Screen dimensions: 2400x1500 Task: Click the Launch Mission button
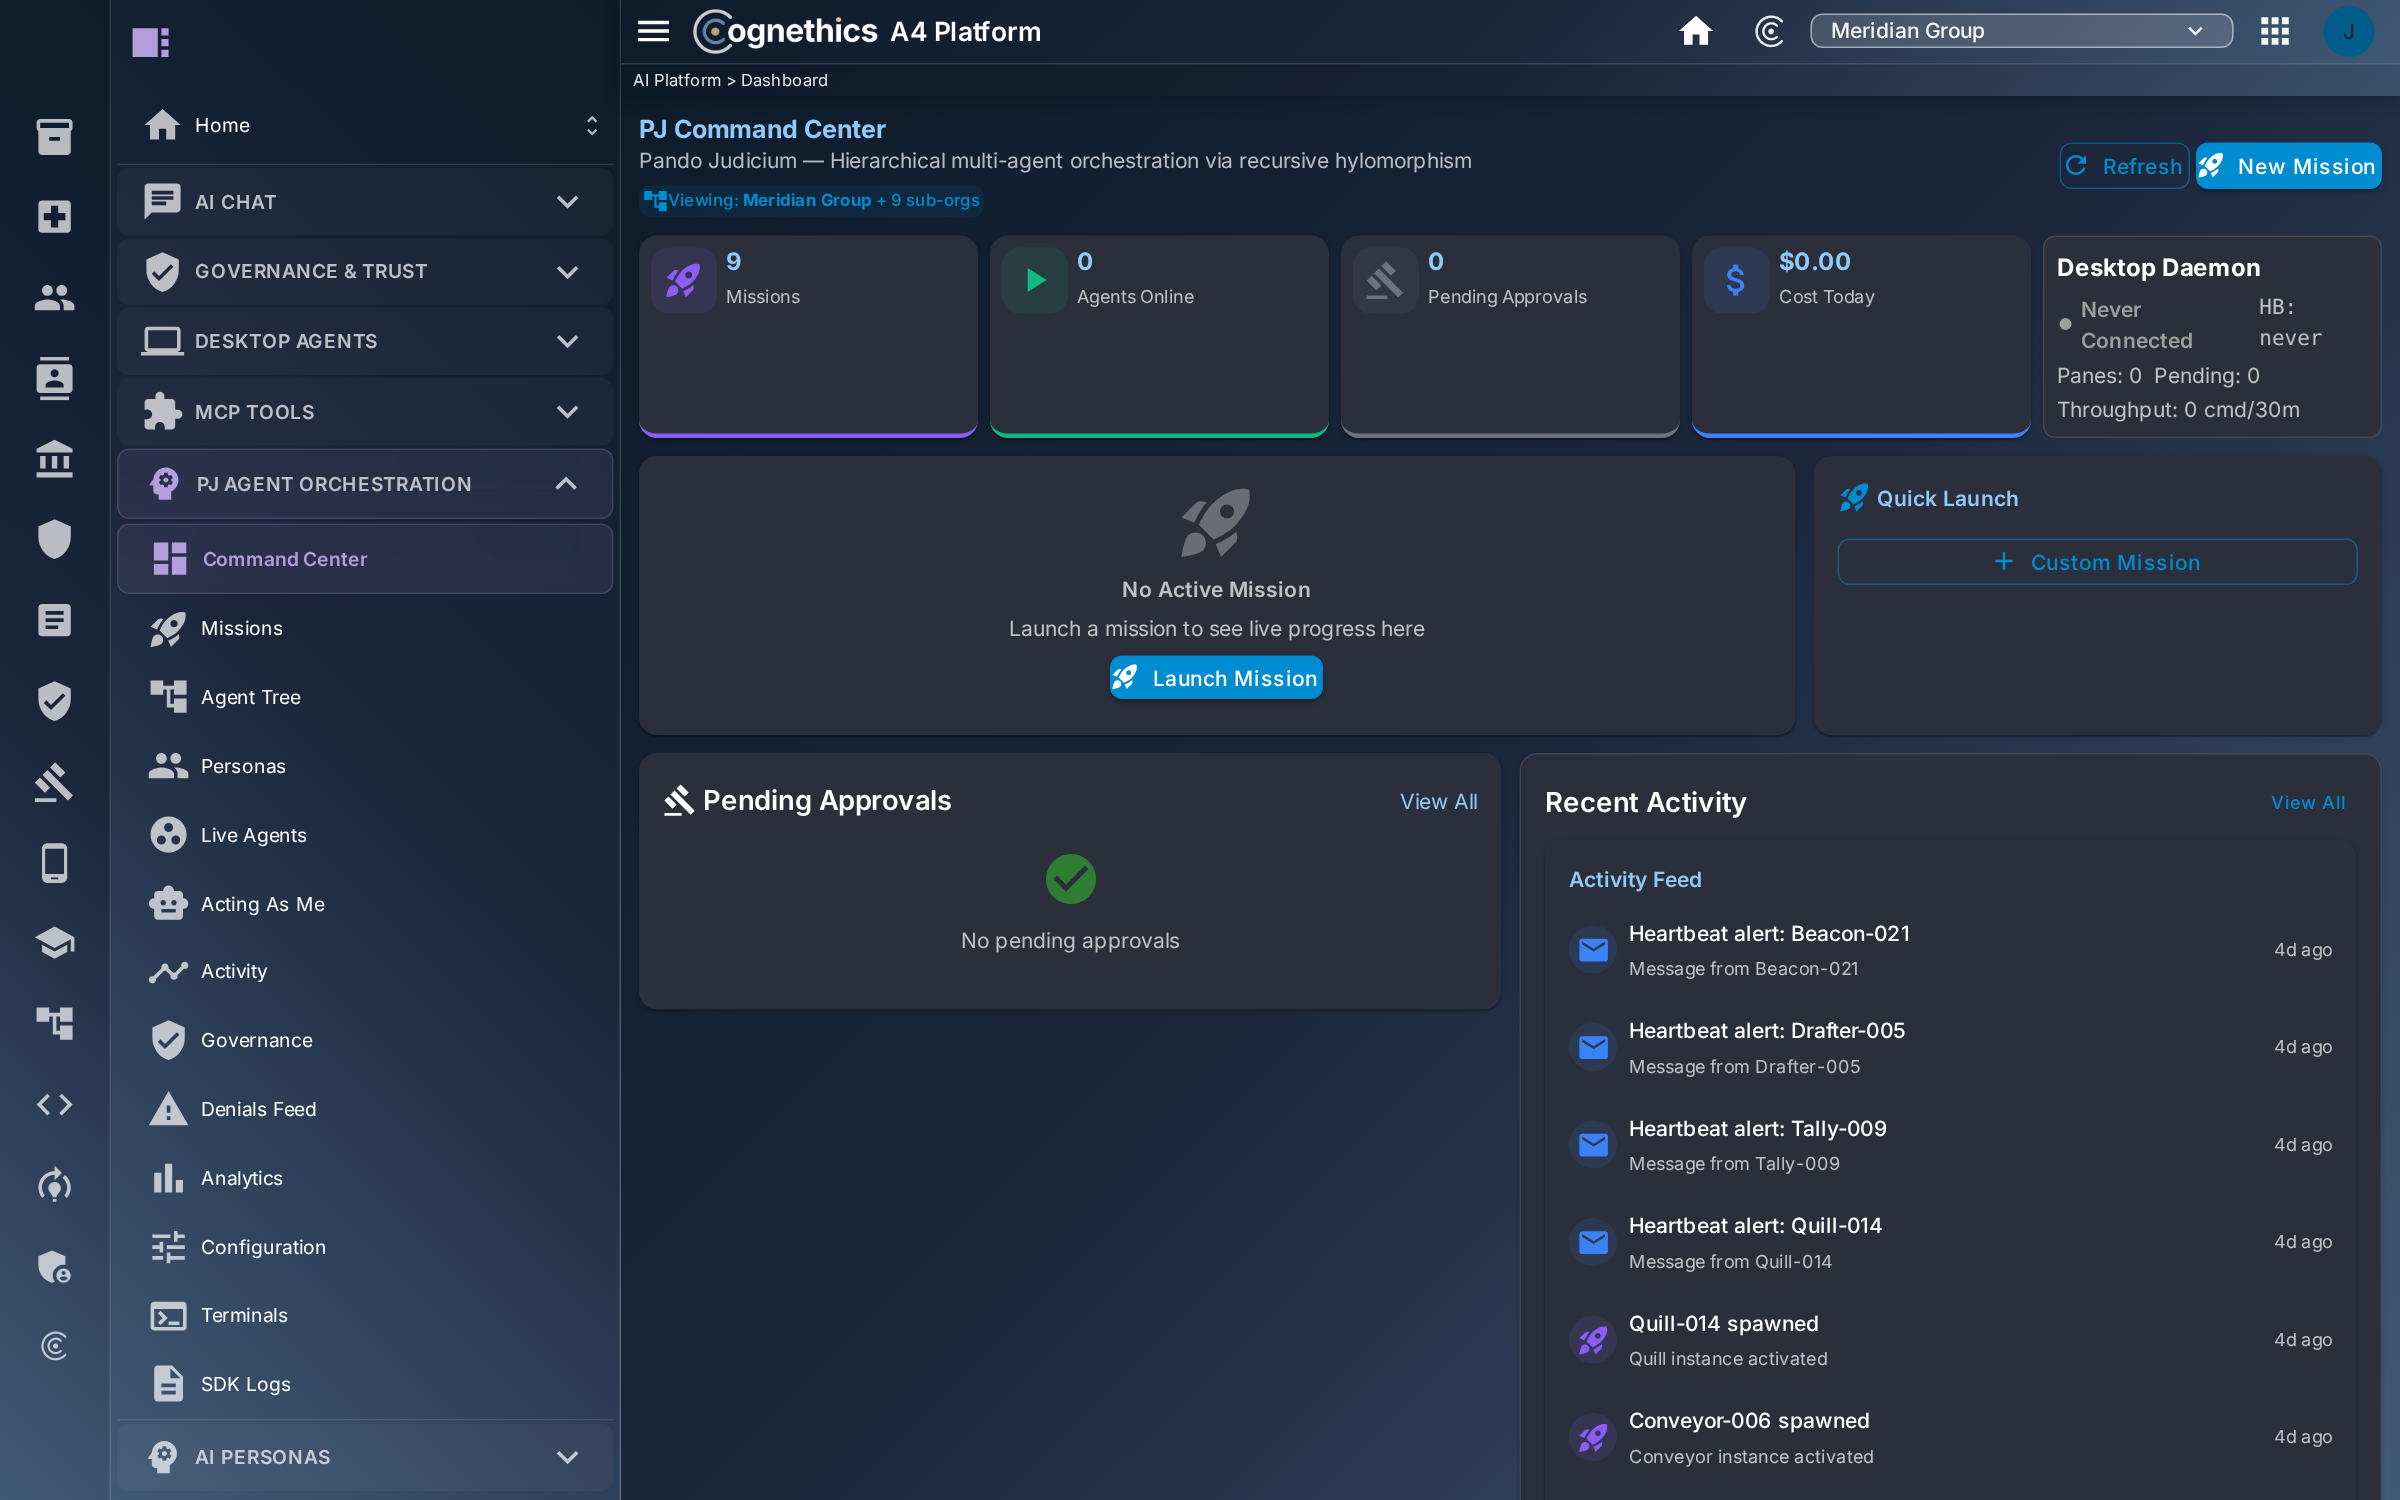coord(1216,678)
